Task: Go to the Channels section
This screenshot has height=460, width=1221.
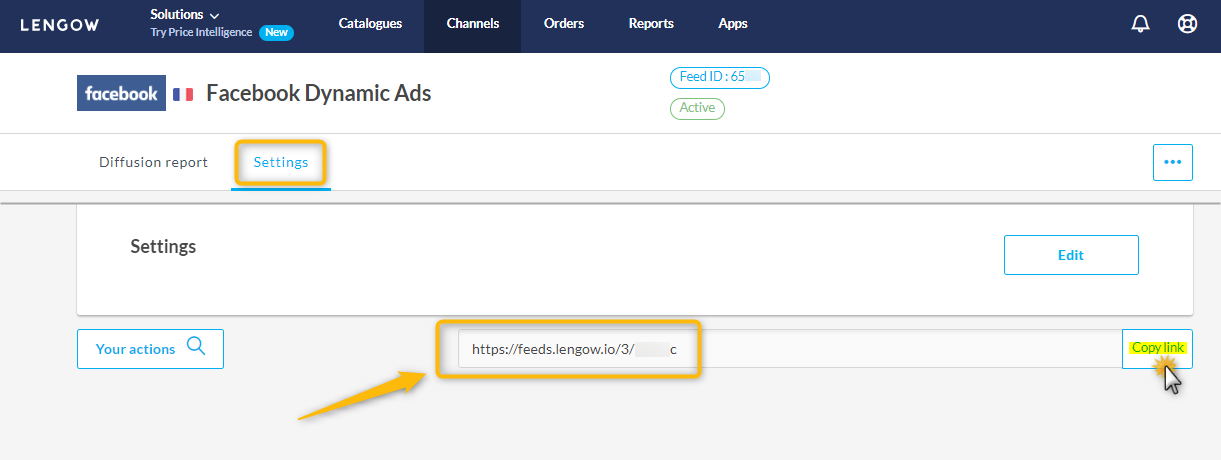Action: click(472, 24)
